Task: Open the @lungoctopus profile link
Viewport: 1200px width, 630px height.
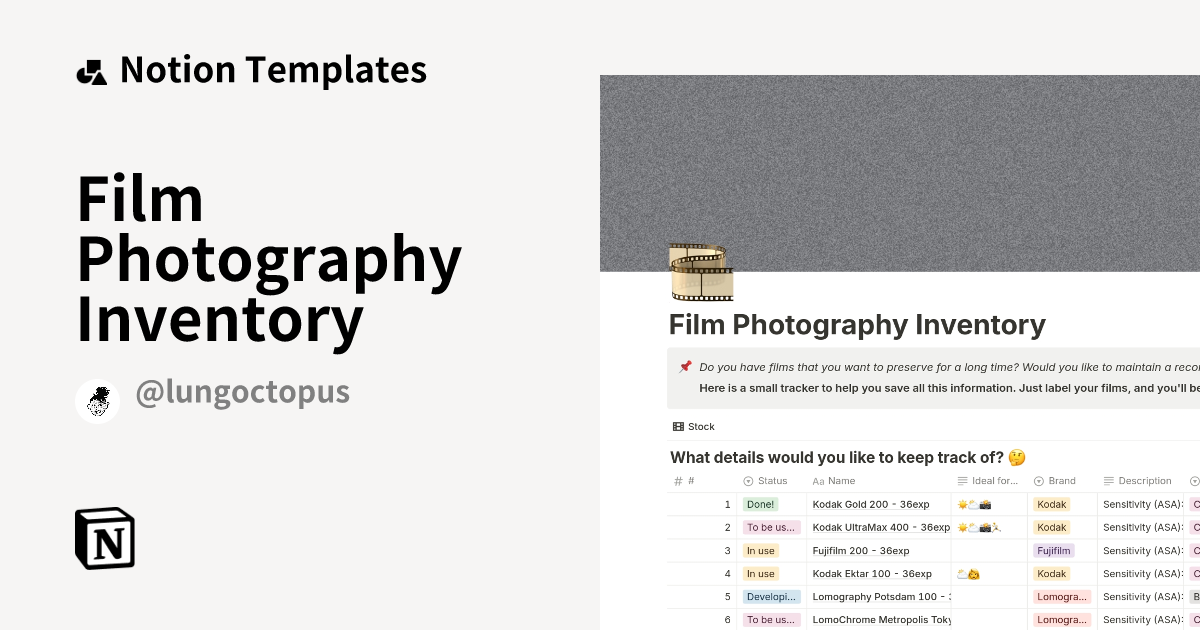Action: coord(242,391)
